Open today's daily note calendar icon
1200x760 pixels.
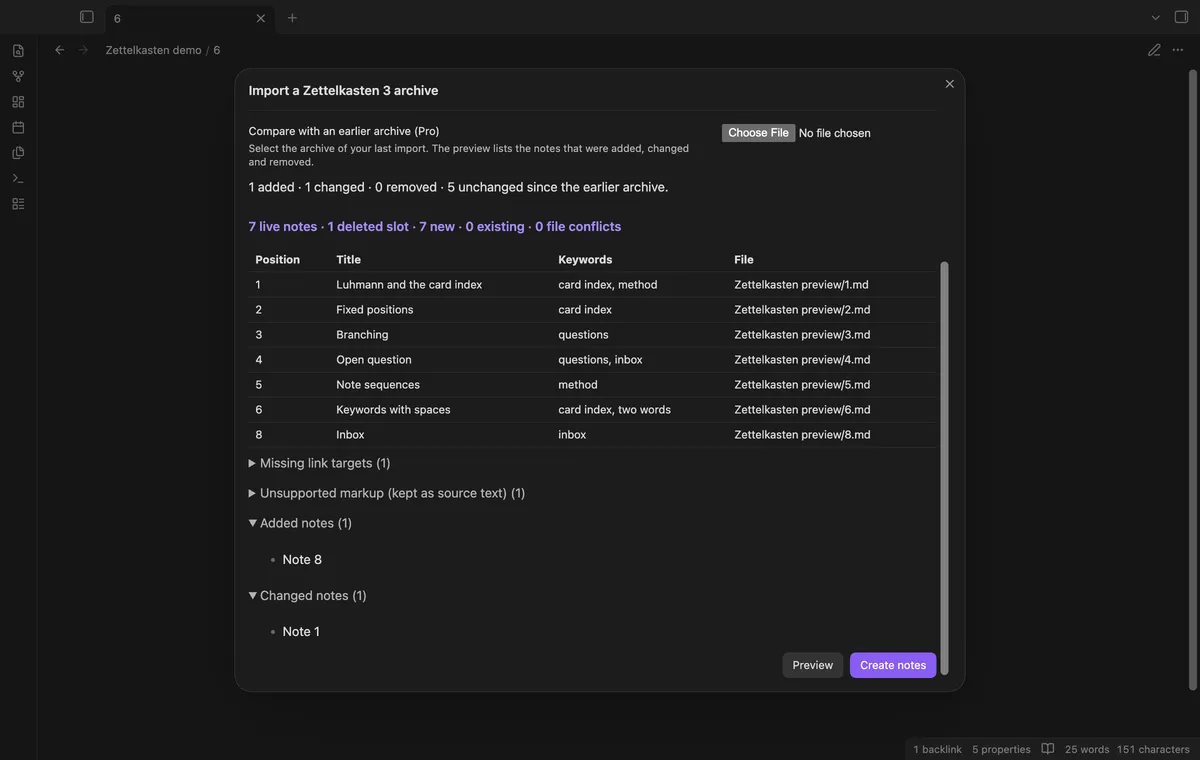[x=18, y=127]
